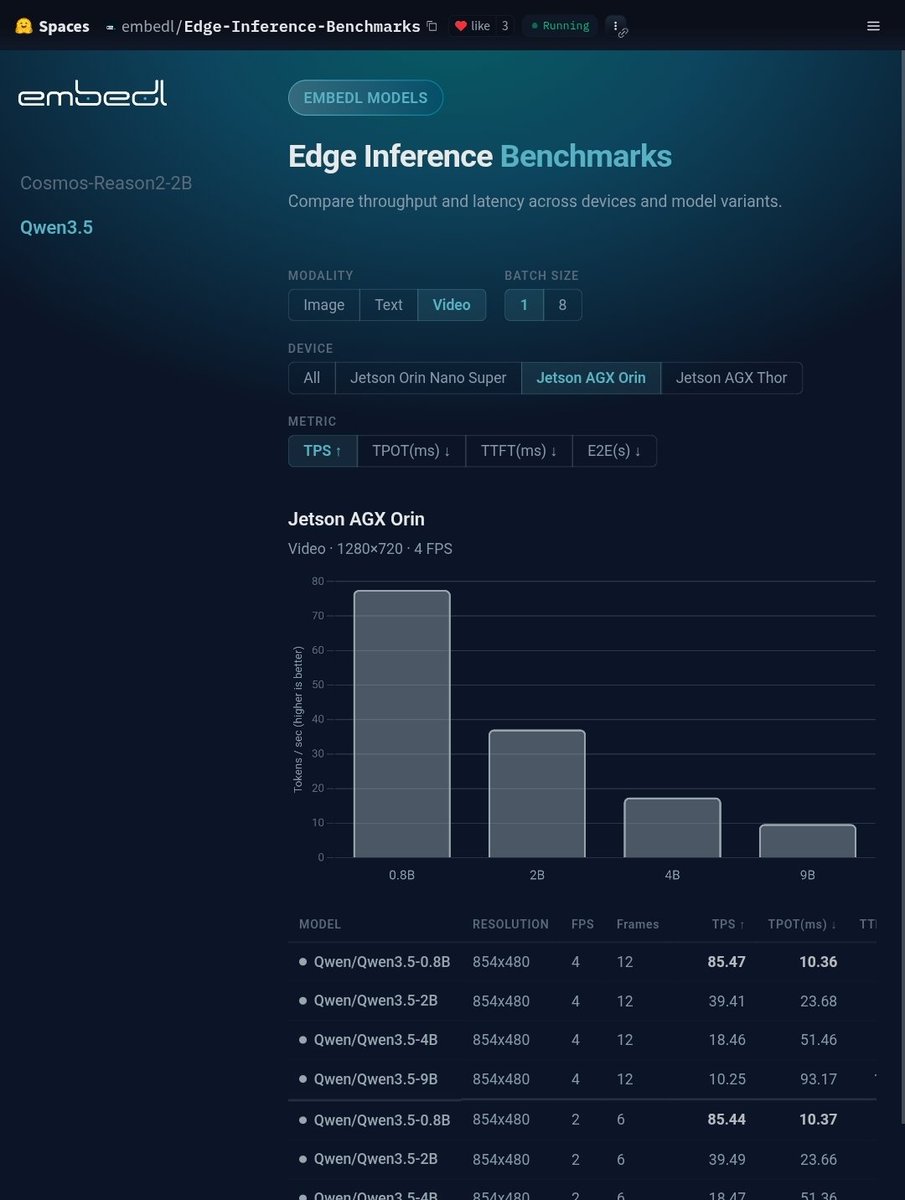Click Qwen/Qwen3.5-0.8B row with TPS 85.44

tap(582, 1120)
